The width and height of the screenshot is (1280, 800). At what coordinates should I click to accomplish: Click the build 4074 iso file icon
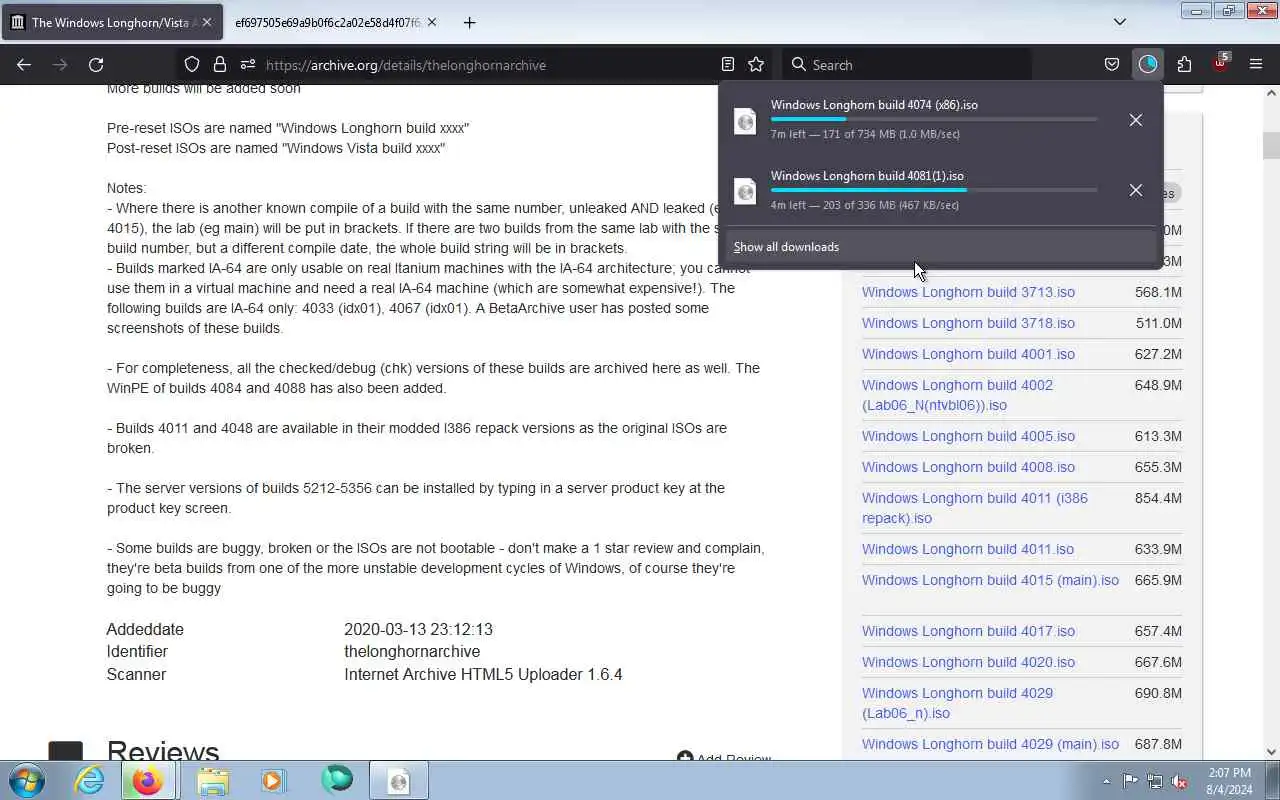coord(745,120)
